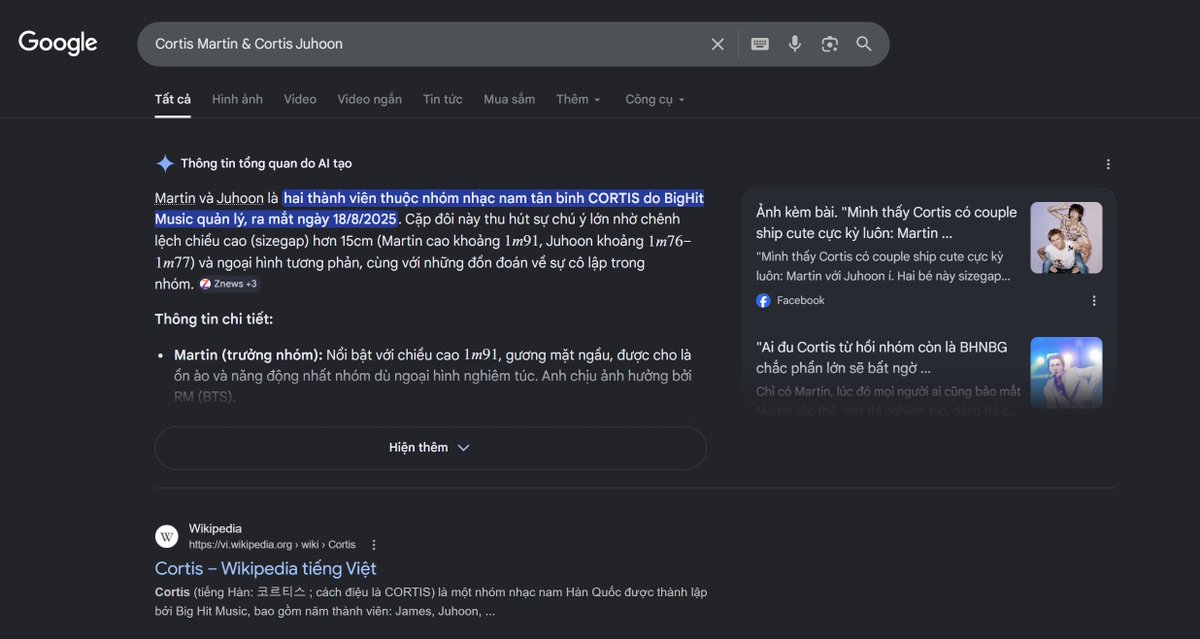Click the Facebook source logo icon
The image size is (1200, 639).
coord(763,300)
